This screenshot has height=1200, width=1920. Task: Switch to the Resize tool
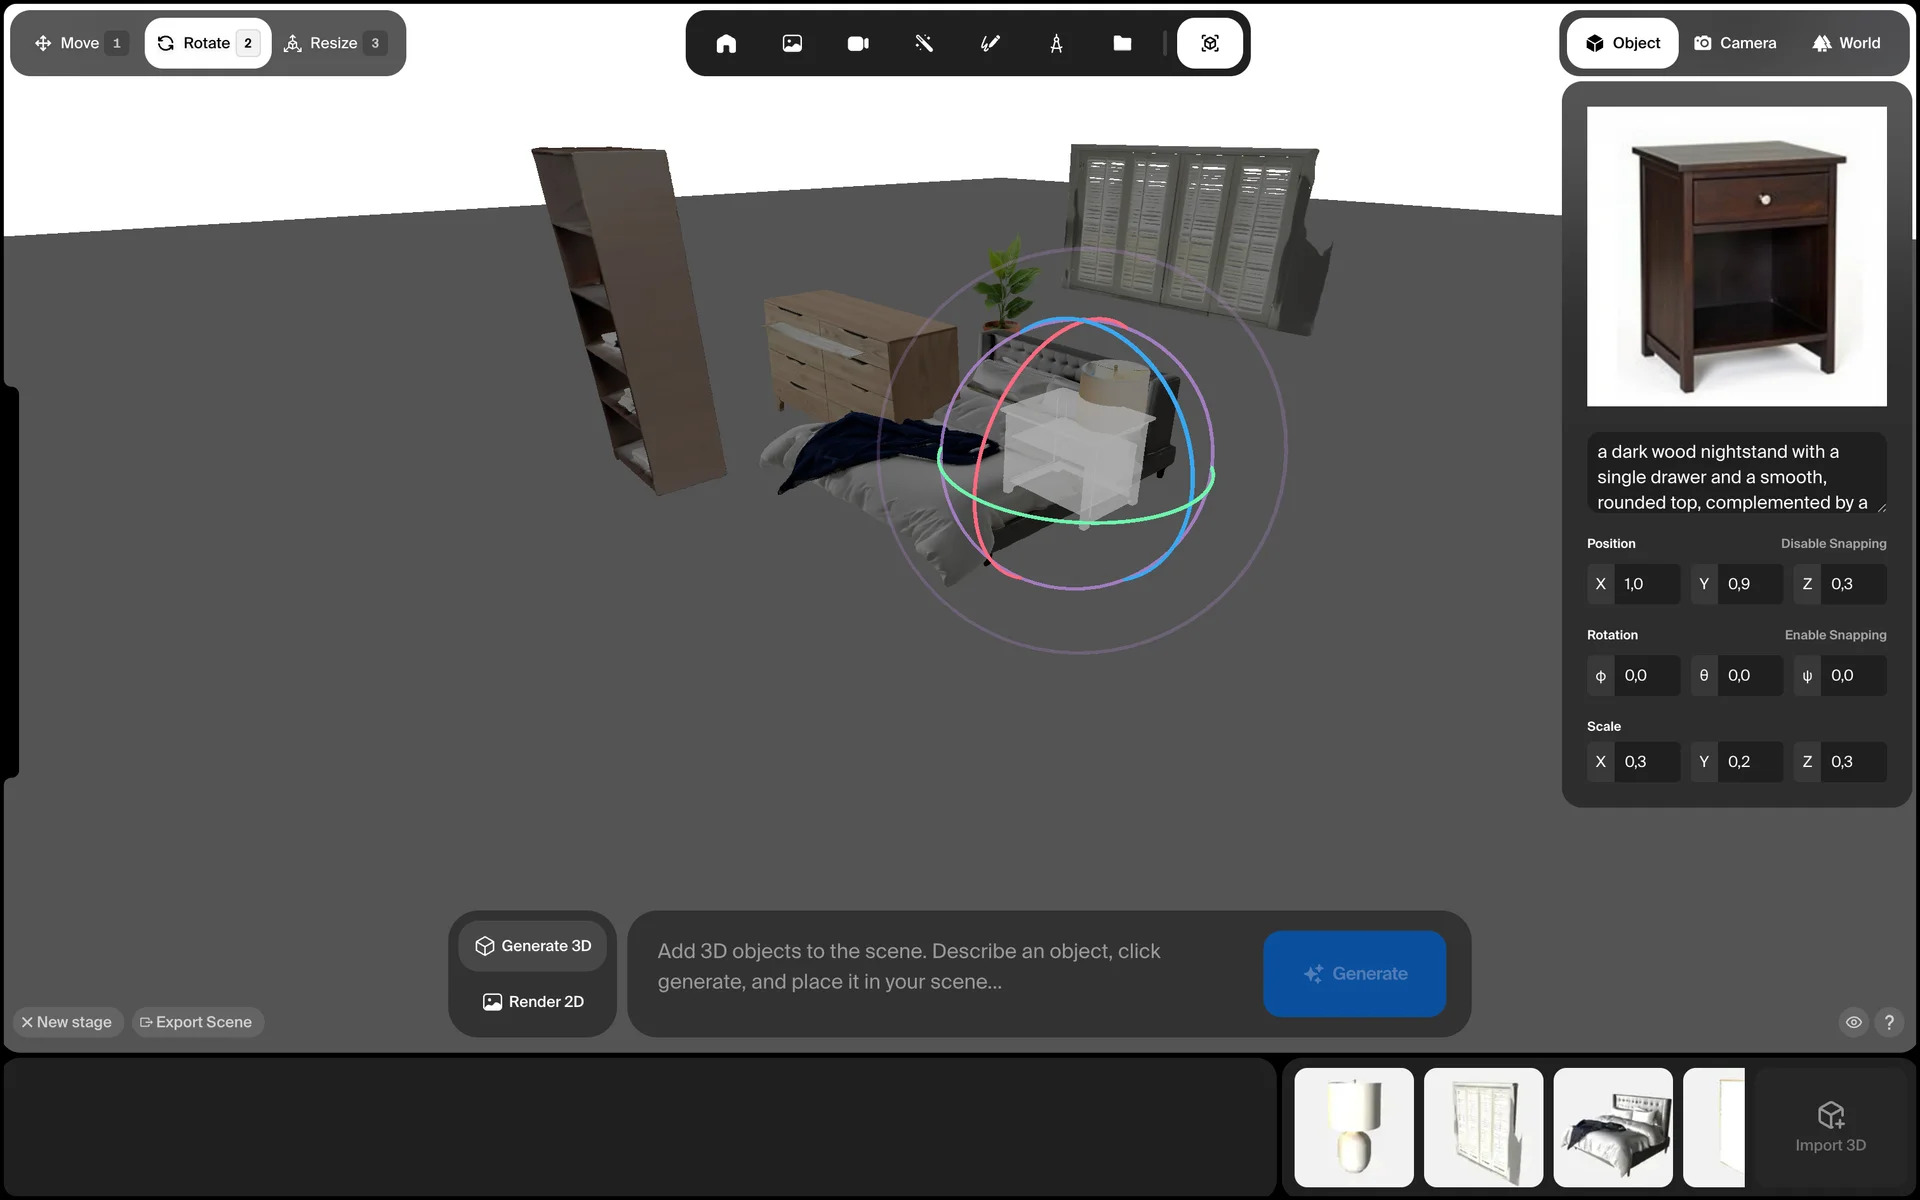[x=334, y=43]
